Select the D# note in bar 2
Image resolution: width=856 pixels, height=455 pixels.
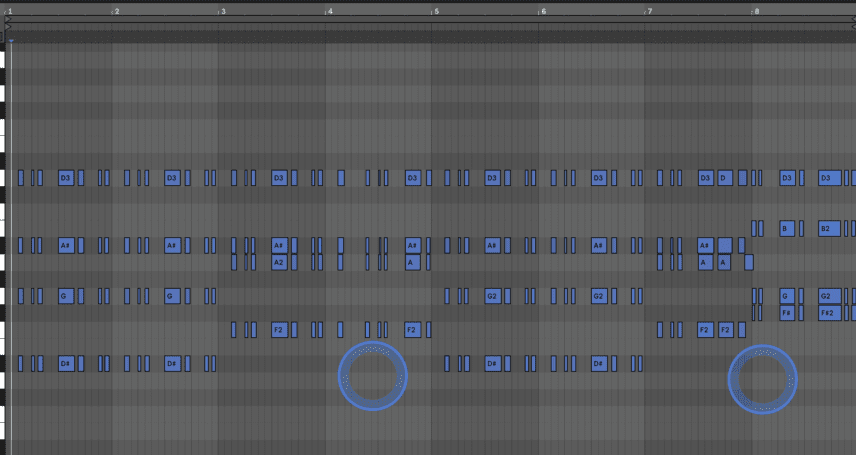[173, 363]
